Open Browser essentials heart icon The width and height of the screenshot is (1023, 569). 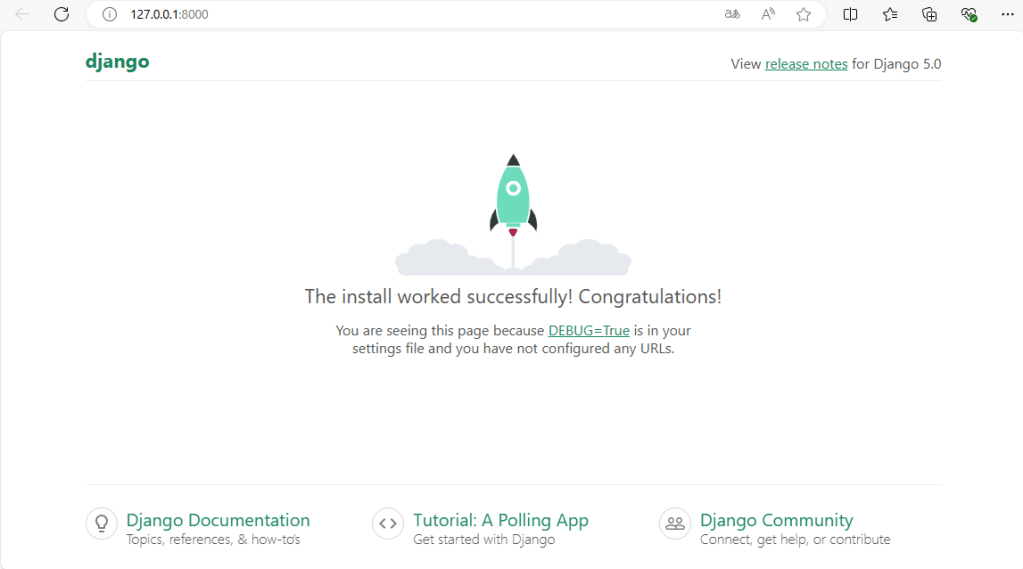tap(968, 14)
